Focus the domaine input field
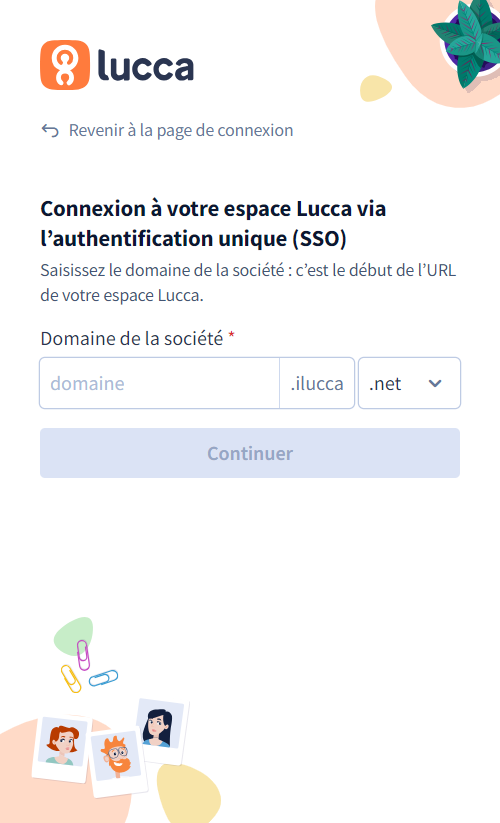The image size is (500, 823). pos(159,383)
